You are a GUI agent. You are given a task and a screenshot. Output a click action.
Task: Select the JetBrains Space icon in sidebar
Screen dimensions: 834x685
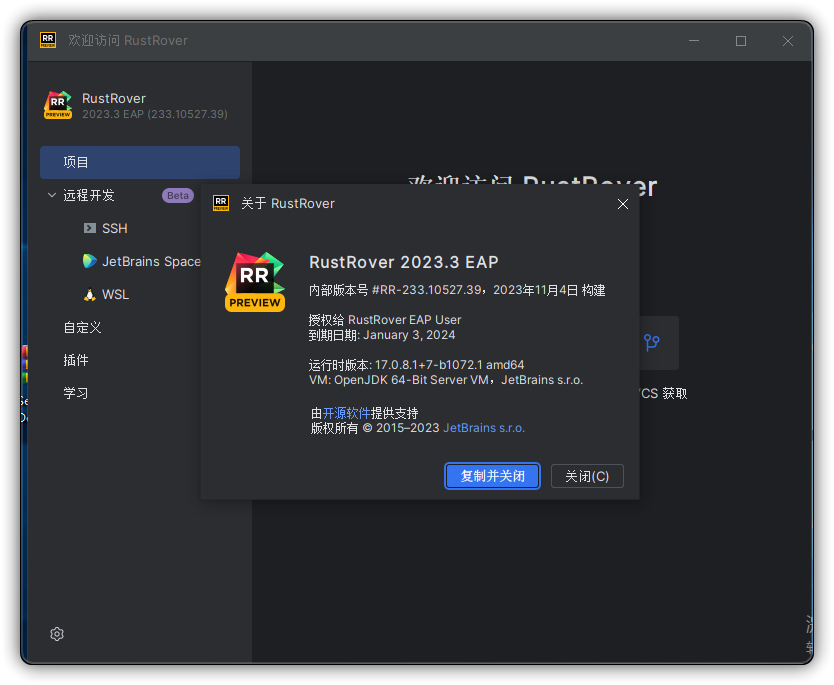[x=91, y=261]
